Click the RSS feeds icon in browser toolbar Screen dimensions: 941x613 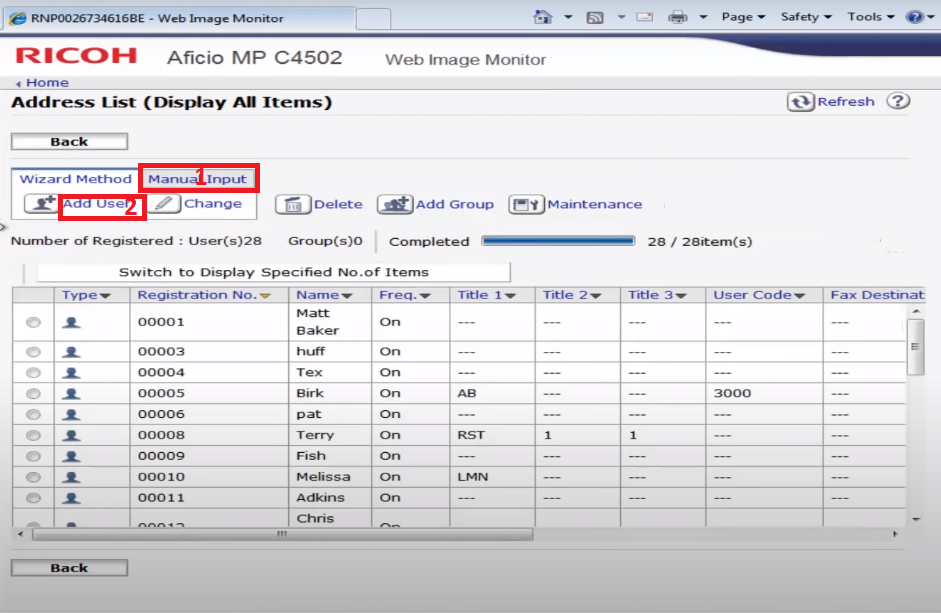point(595,17)
